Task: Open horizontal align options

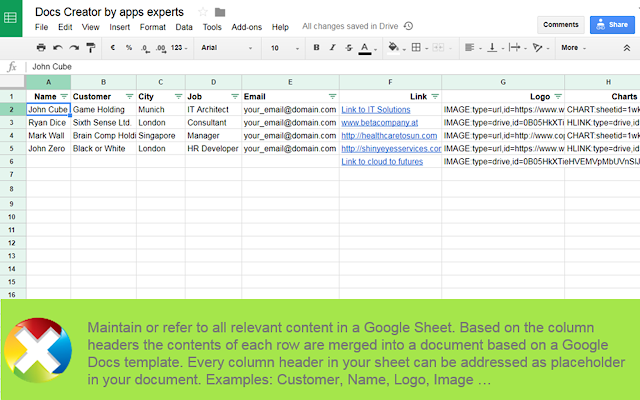Action: pyautogui.click(x=470, y=47)
